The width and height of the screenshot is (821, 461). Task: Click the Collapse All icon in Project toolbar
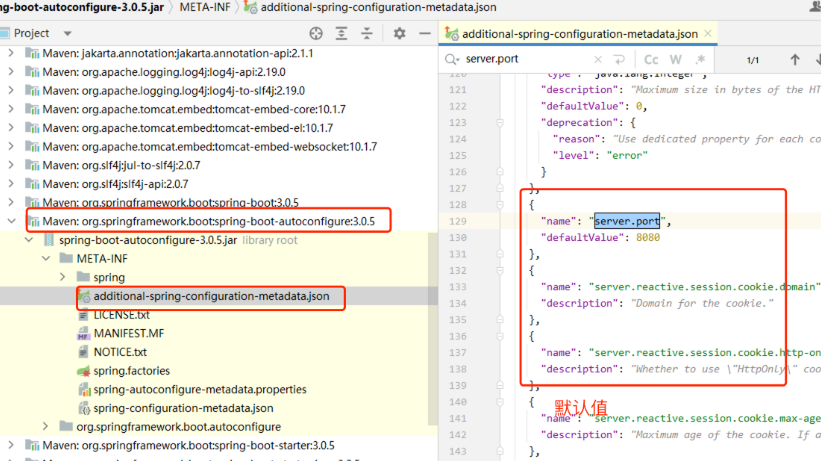(x=367, y=34)
